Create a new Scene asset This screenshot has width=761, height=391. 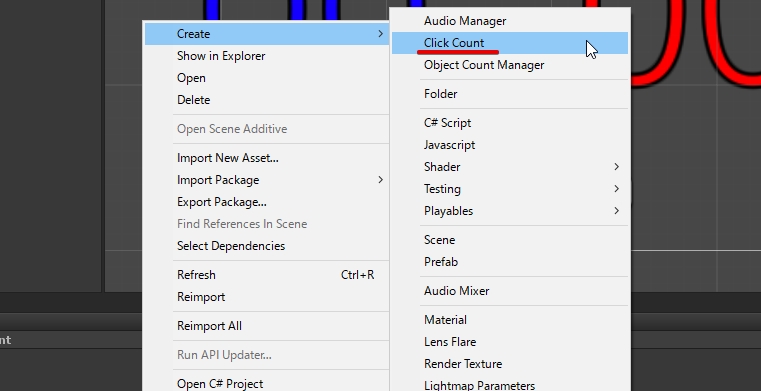click(x=510, y=240)
